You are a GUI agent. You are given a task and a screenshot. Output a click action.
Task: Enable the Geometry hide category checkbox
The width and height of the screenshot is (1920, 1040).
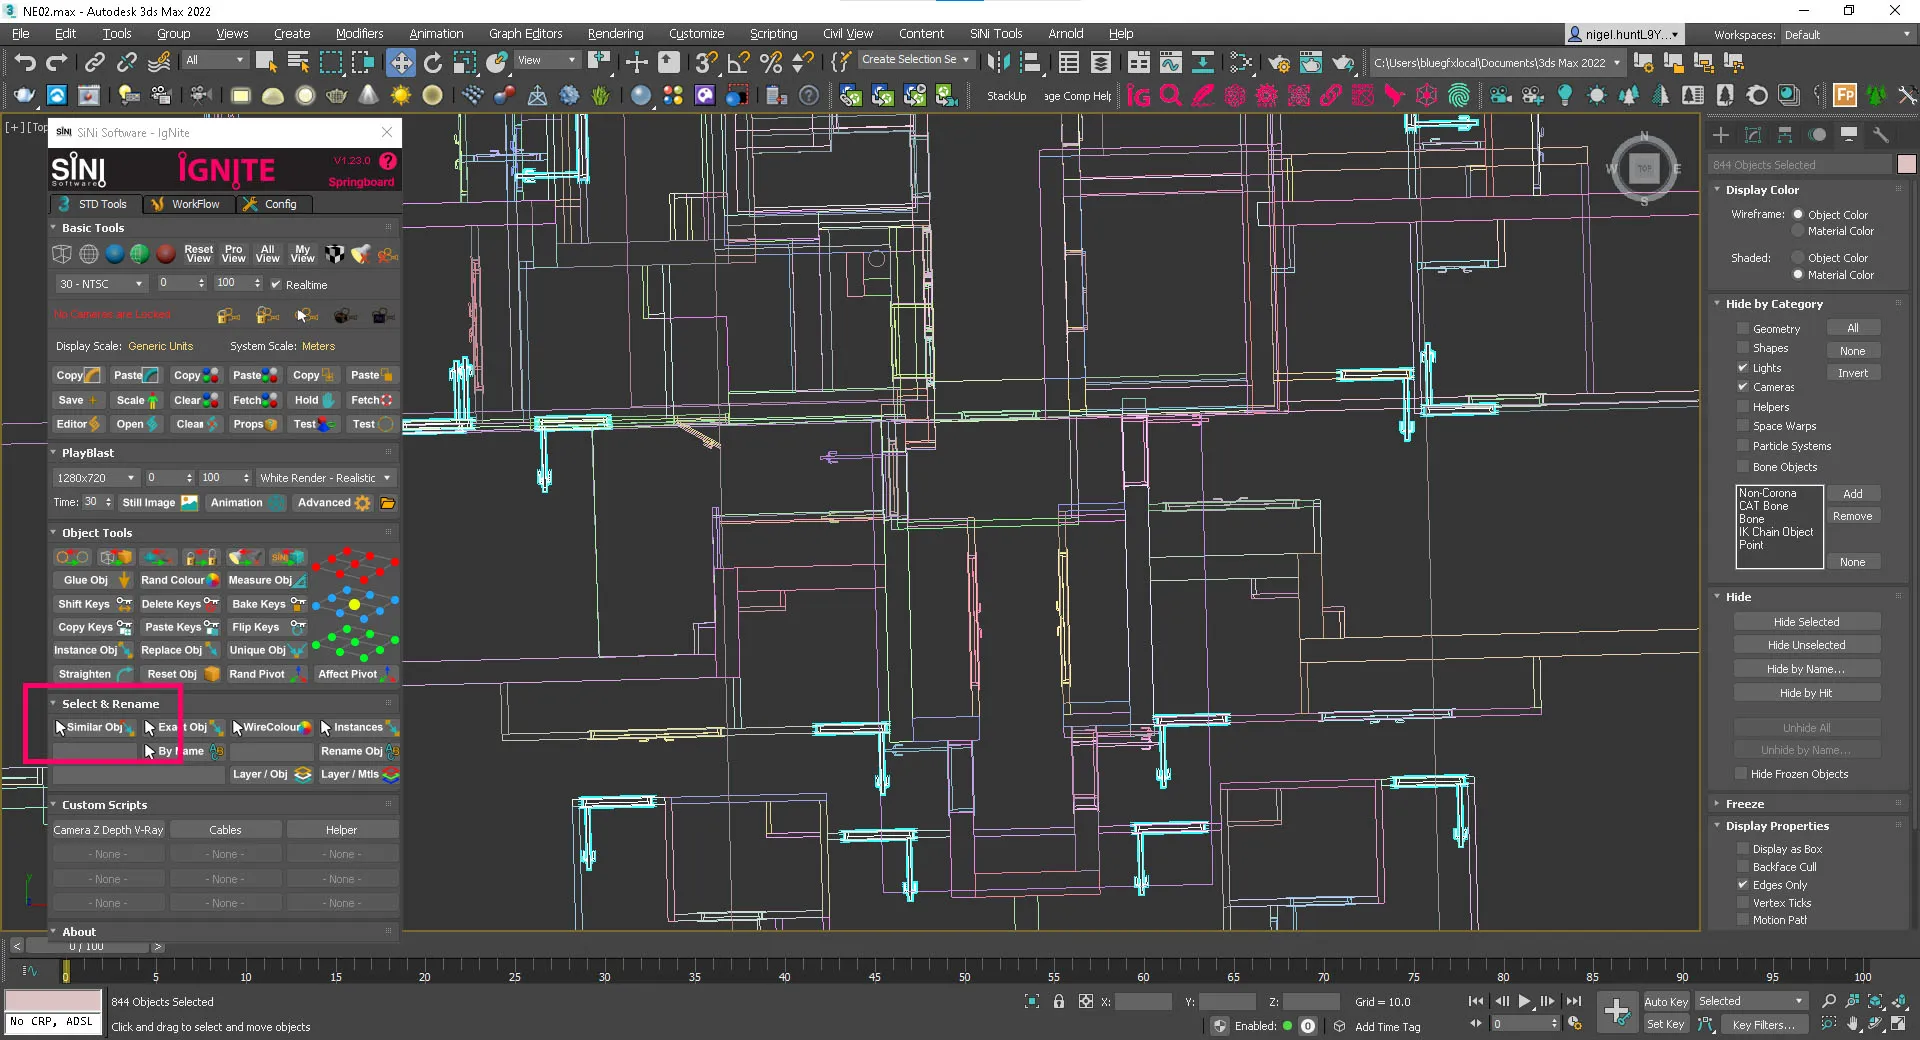[x=1743, y=329]
